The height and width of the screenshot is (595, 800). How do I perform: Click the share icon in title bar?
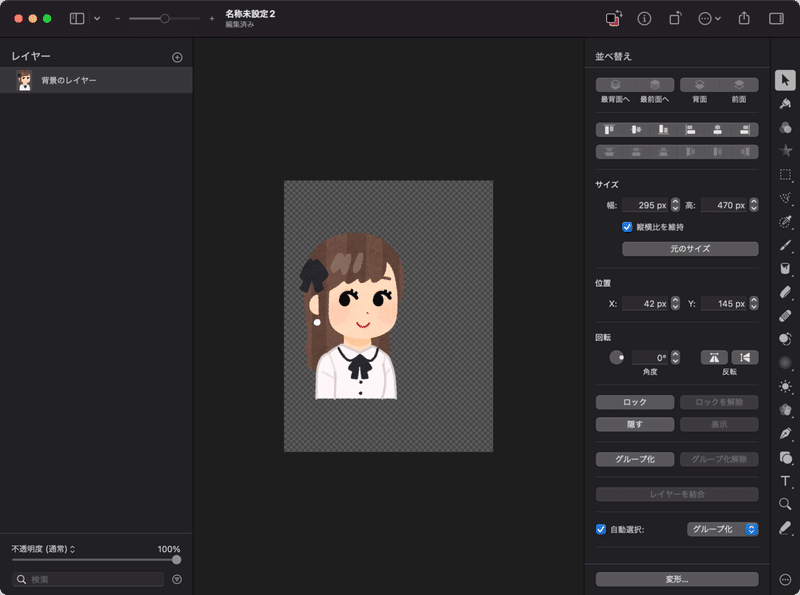click(x=744, y=19)
